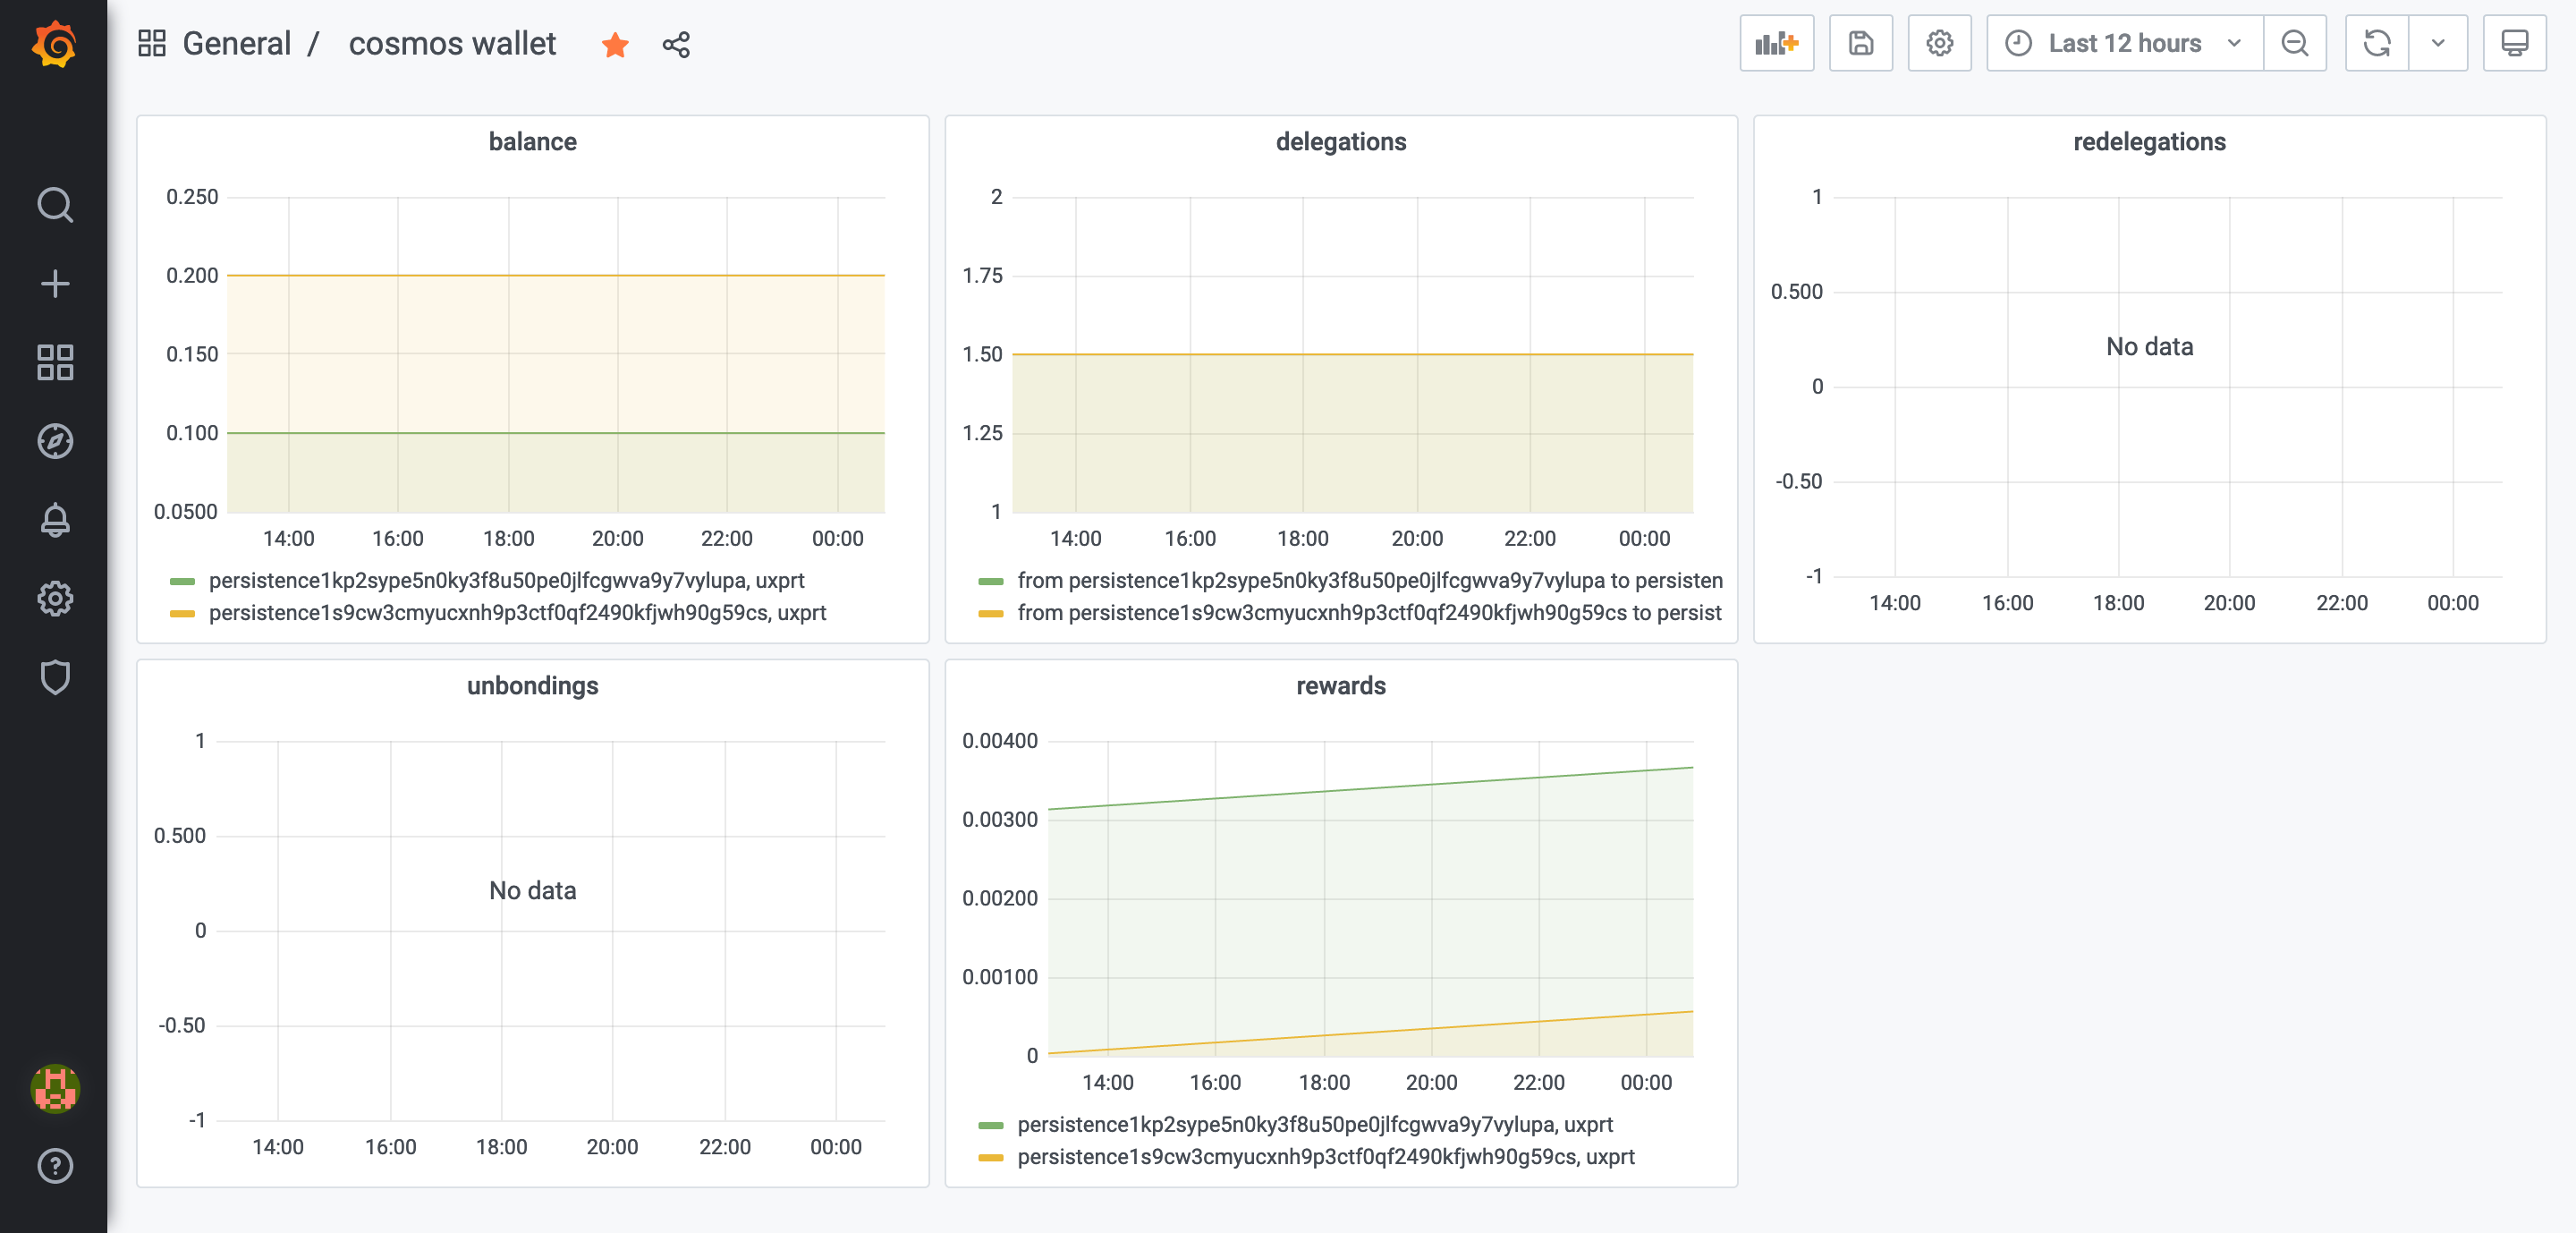This screenshot has width=2576, height=1233.
Task: Toggle the favorite star for cosmos wallet
Action: [x=615, y=44]
